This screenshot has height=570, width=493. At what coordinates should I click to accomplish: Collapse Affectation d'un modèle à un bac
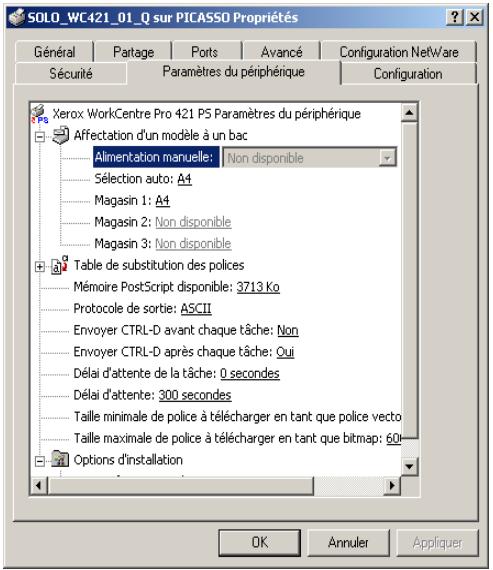[x=40, y=137]
